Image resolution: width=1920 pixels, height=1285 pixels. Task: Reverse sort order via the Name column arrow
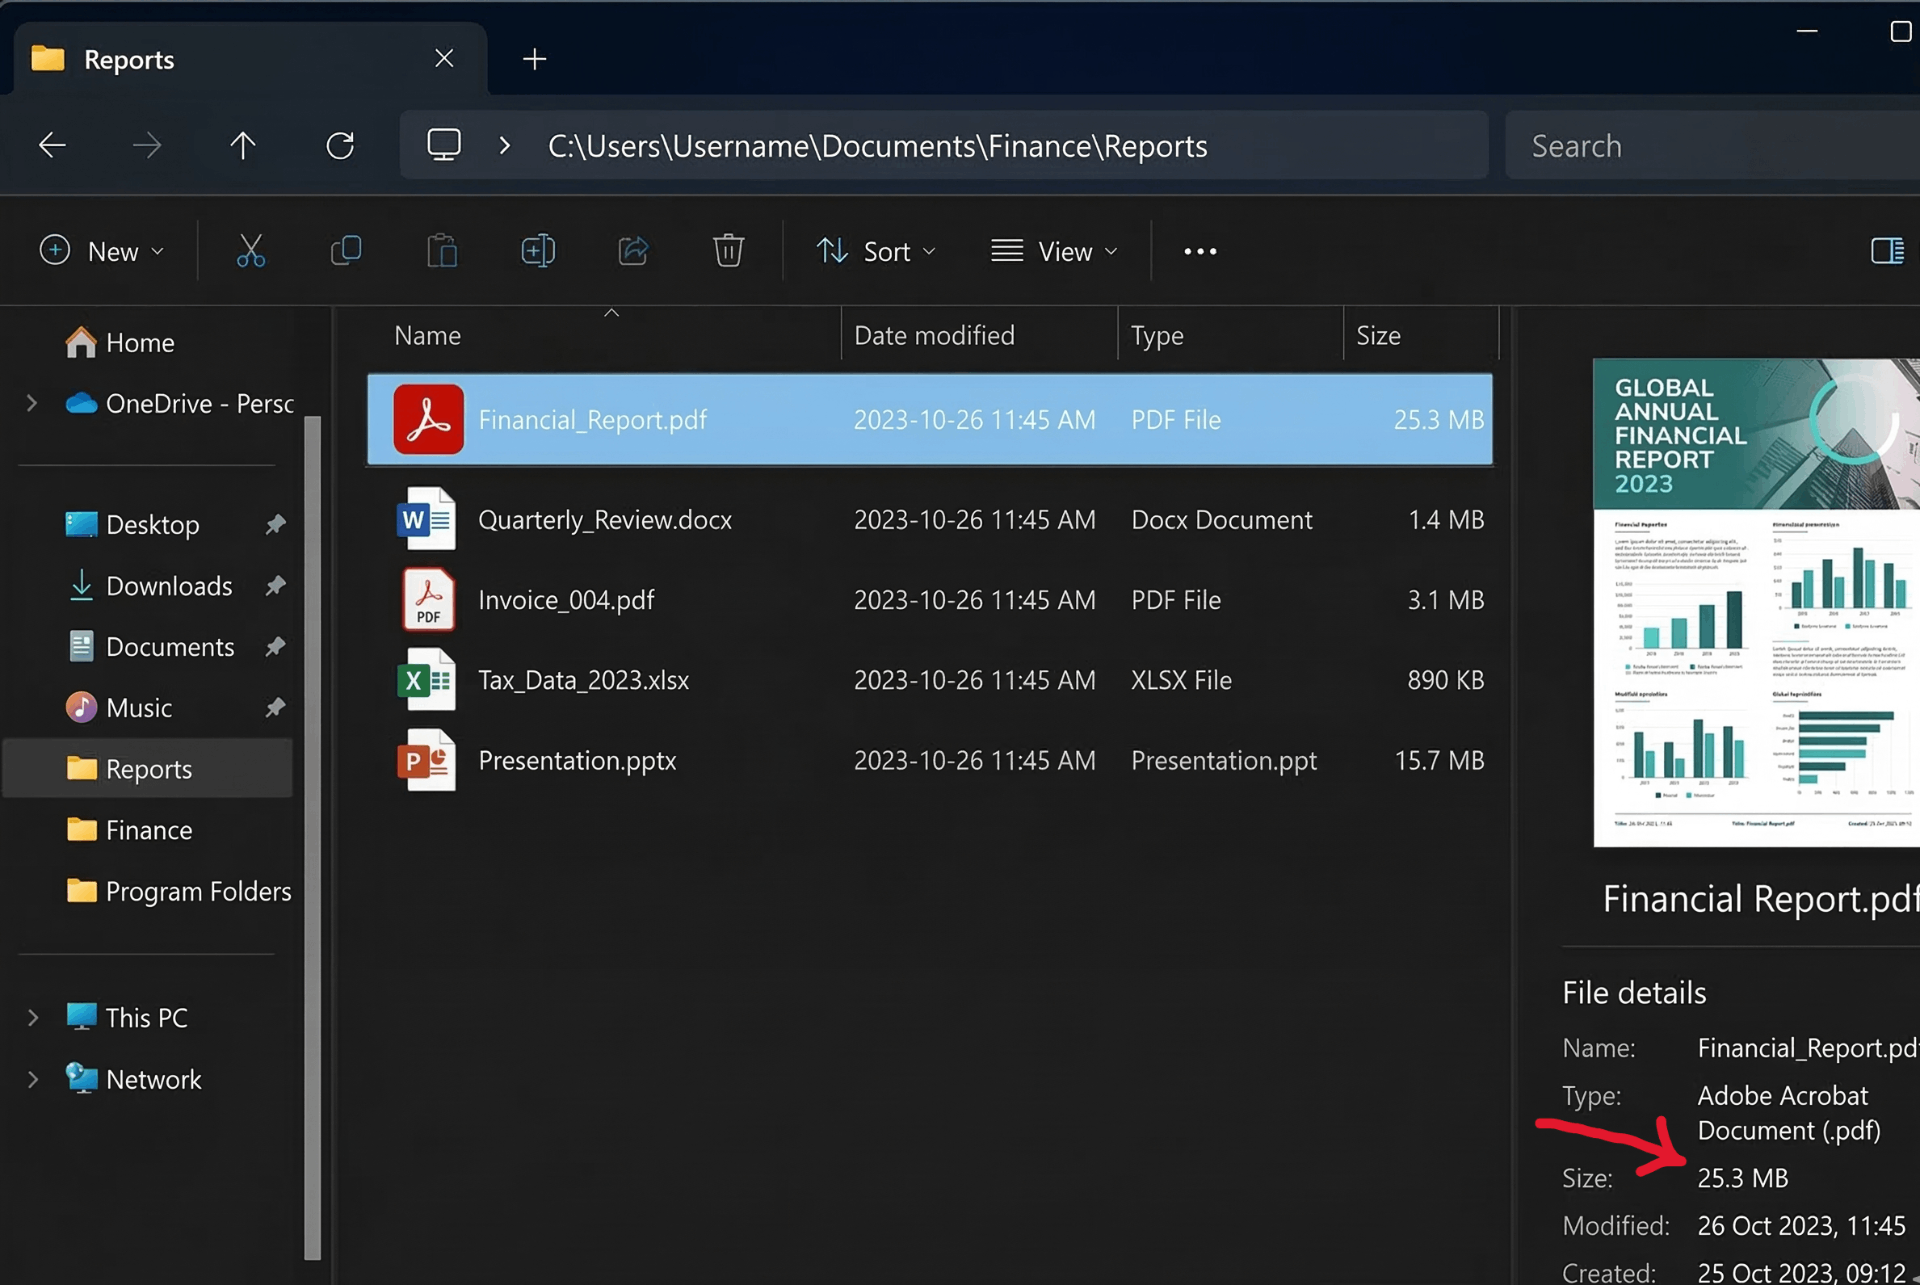[x=612, y=315]
